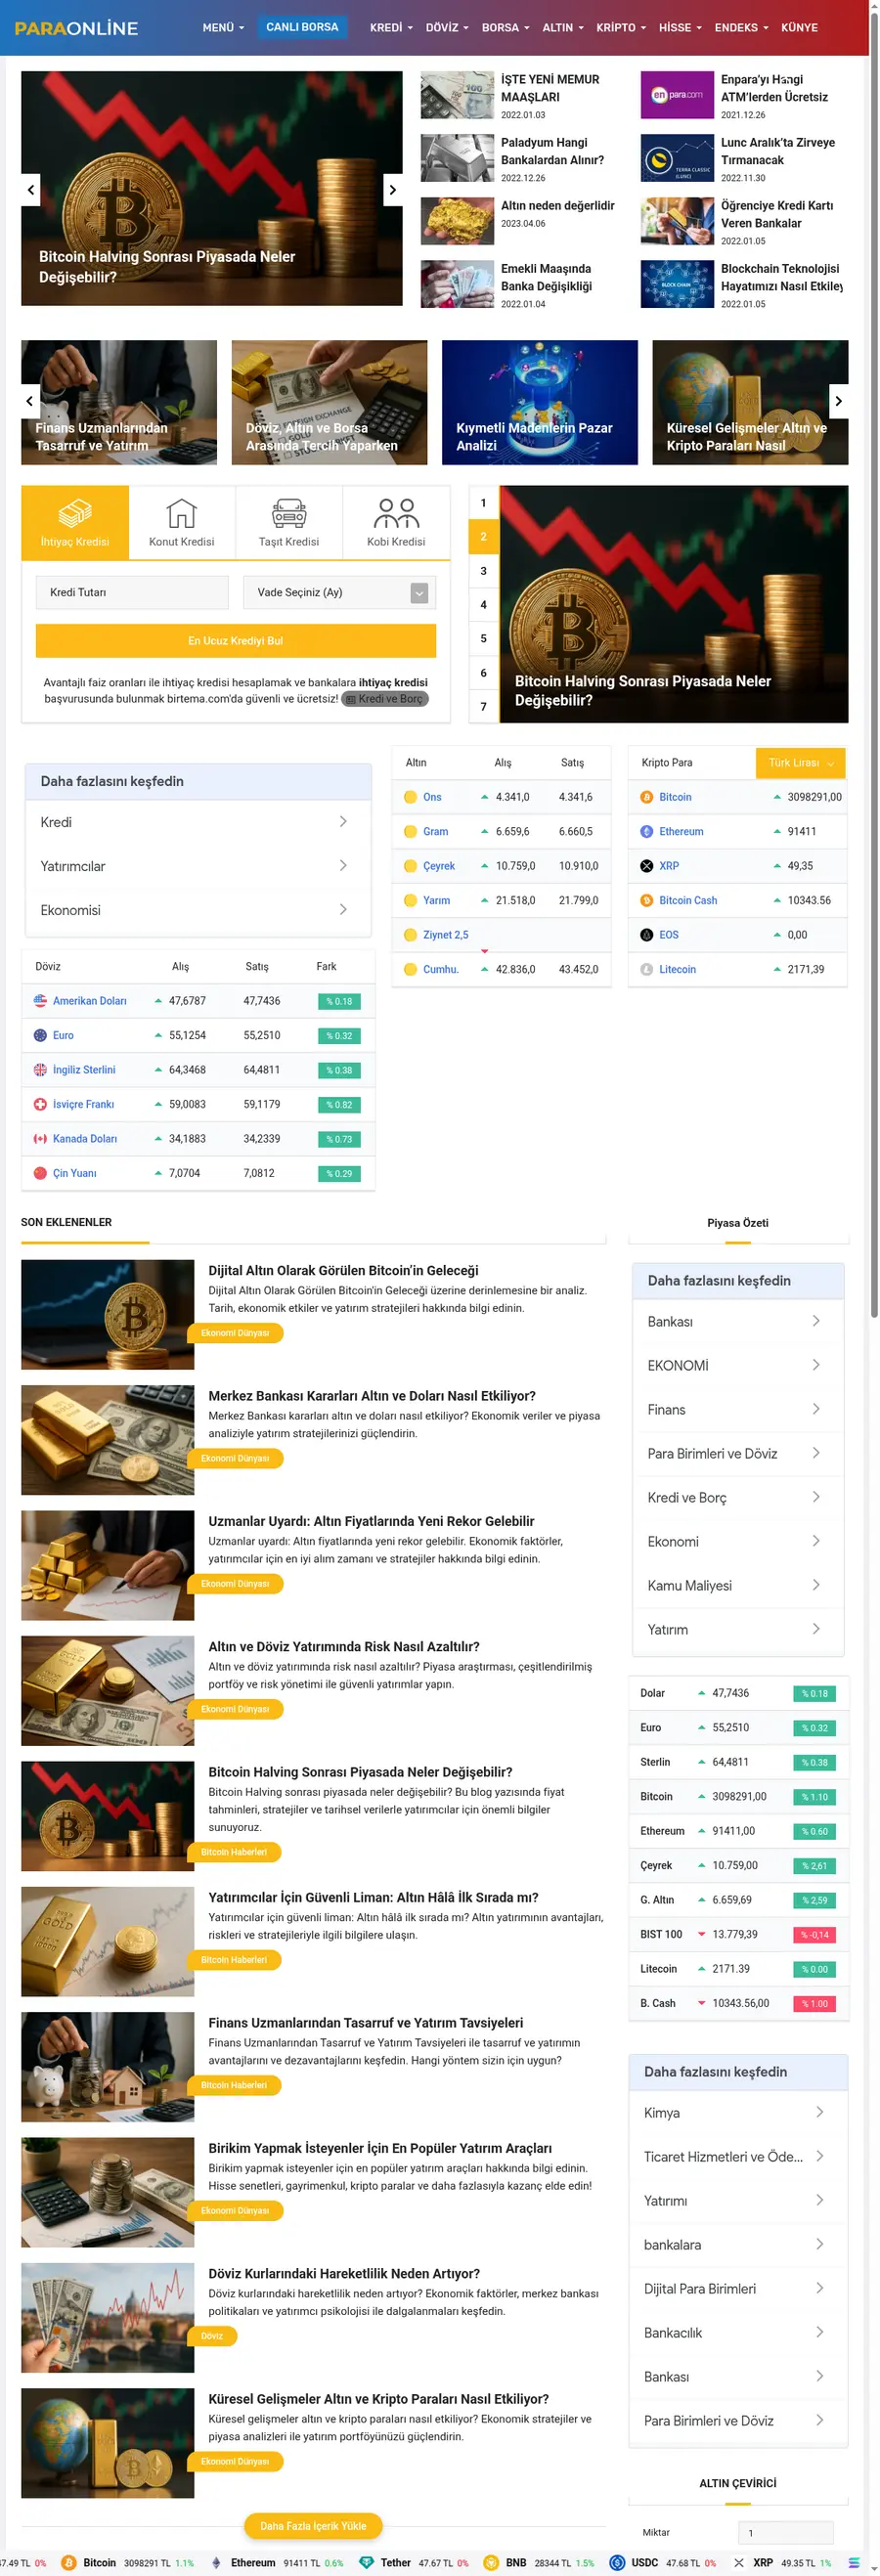This screenshot has height=2576, width=880.
Task: Open article Dijital Altın Olarak Görülen Bitcoin'in Geleceği
Action: click(343, 1270)
